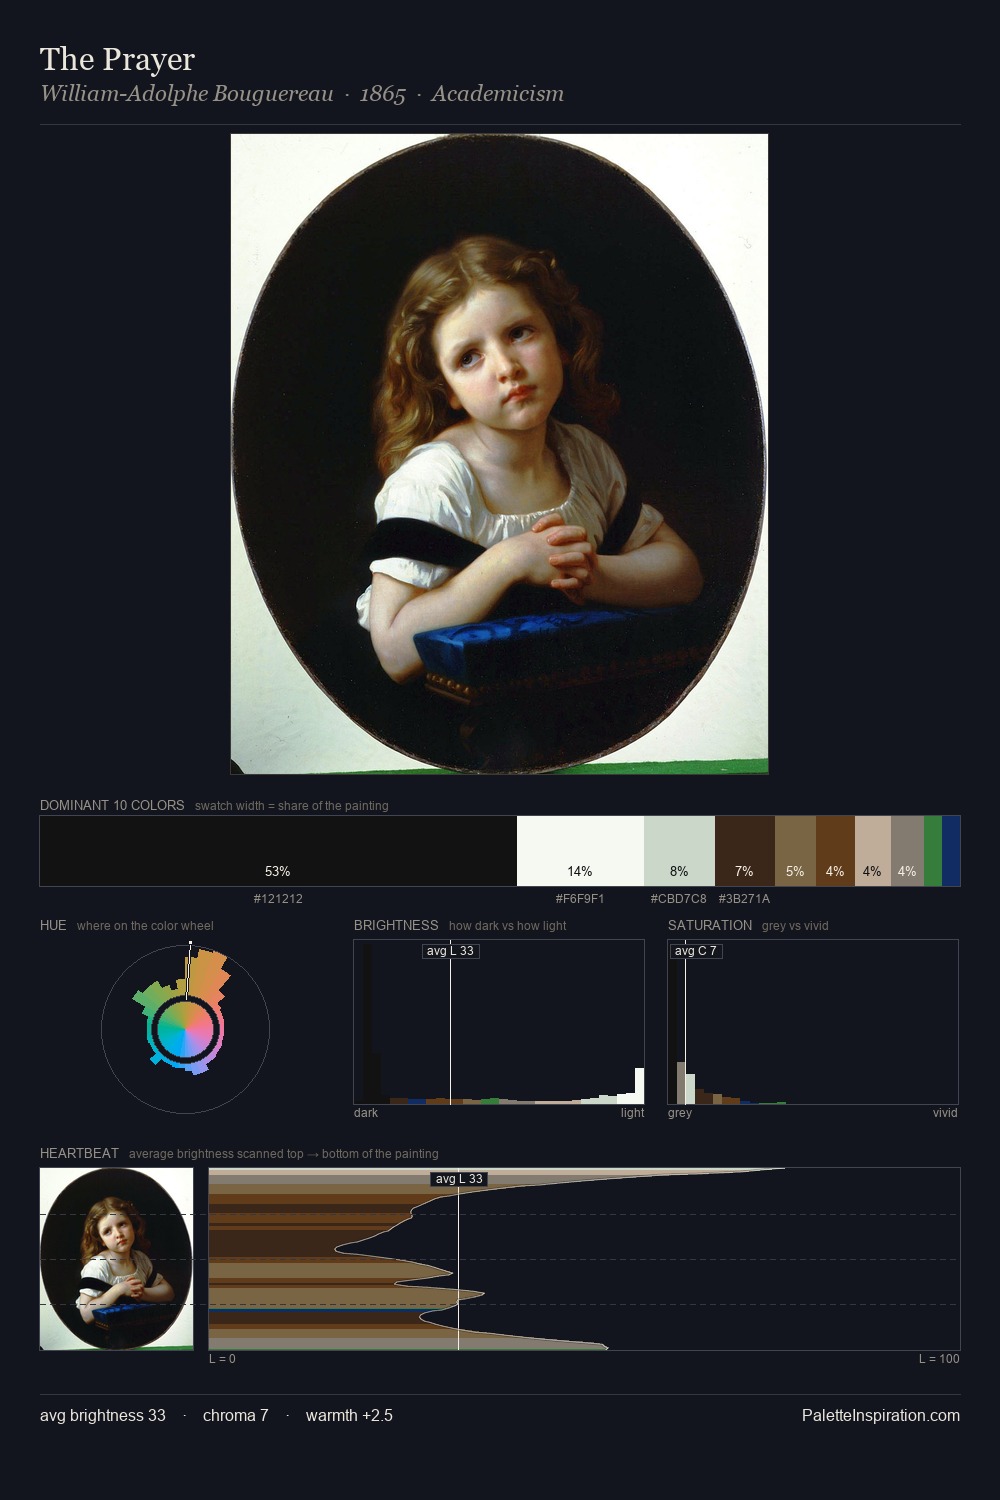Click the avg C 7 saturation marker
The image size is (1000, 1500).
[x=695, y=951]
